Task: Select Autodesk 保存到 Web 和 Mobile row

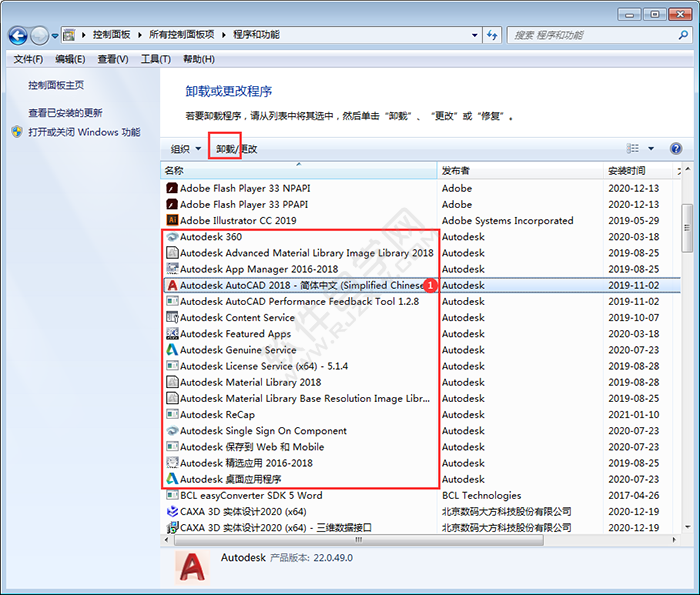Action: [x=420, y=447]
